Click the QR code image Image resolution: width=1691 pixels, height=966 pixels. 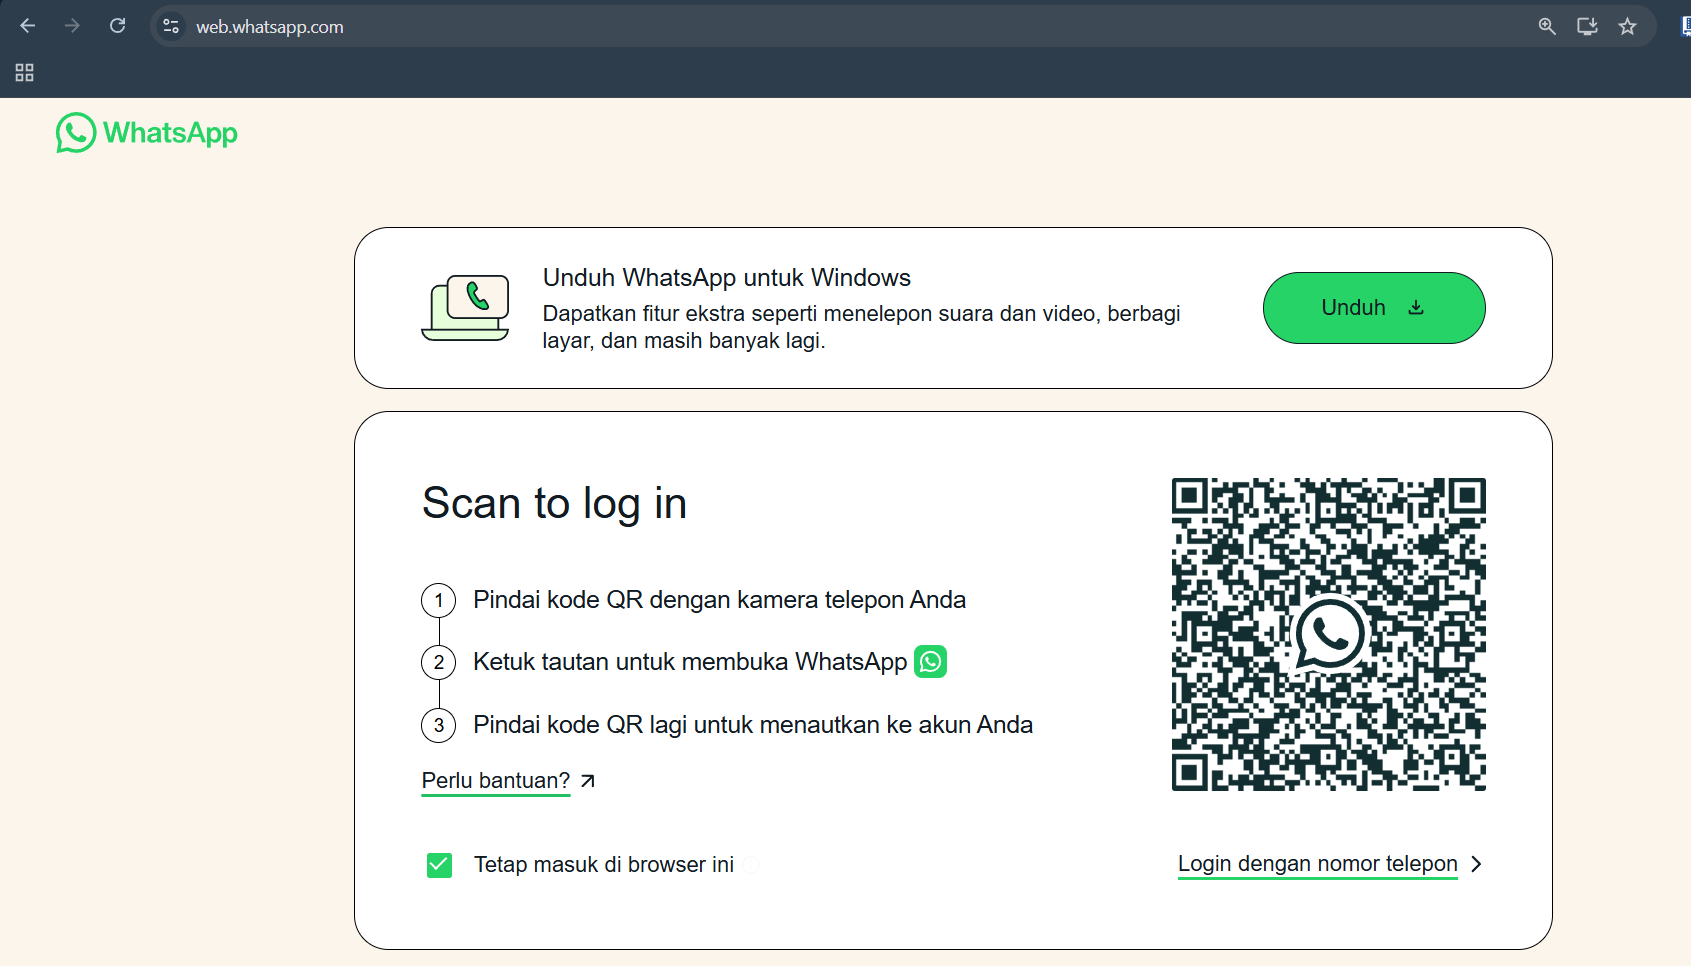click(1328, 634)
